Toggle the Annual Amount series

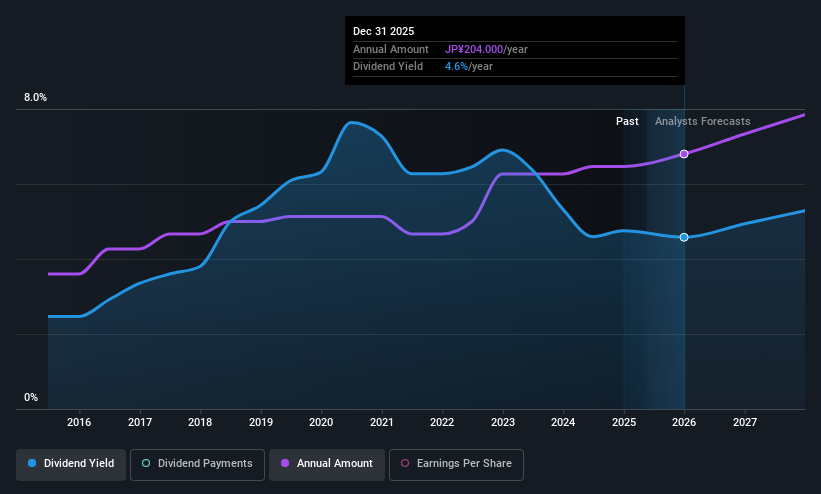[x=327, y=465]
